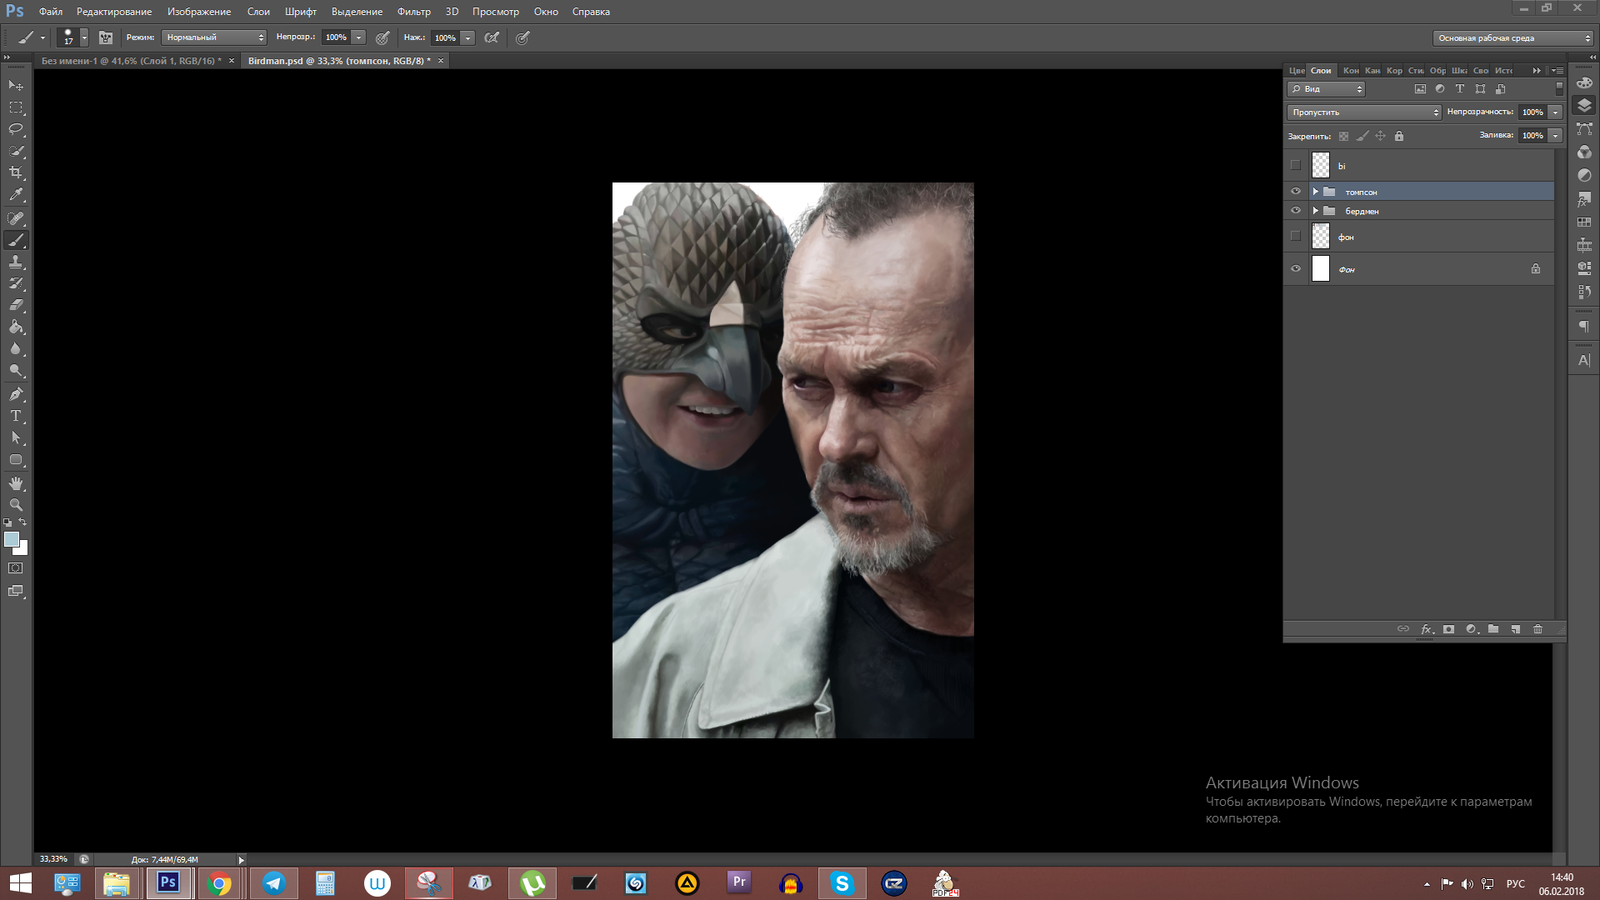Viewport: 1600px width, 900px height.
Task: Open the brush blending mode dropdown 'Нормальный'
Action: tap(214, 38)
